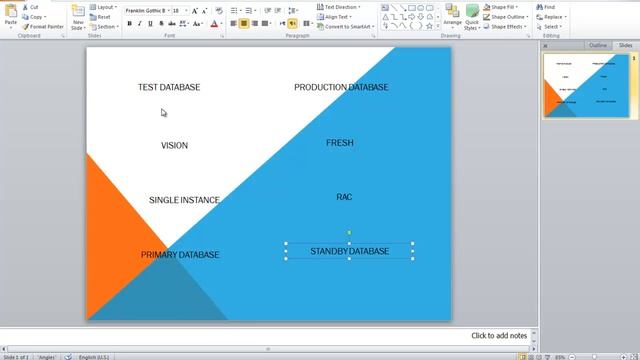Increase the font size
The width and height of the screenshot is (640, 360).
pyautogui.click(x=195, y=11)
